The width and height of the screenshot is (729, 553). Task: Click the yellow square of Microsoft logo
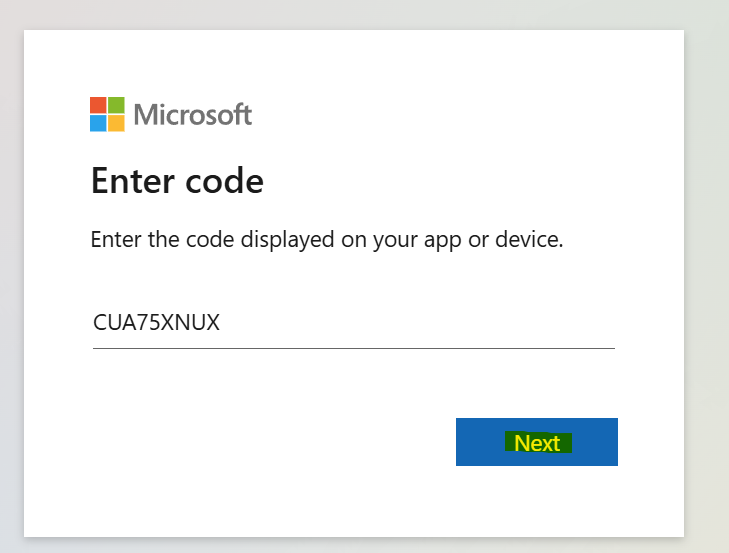pos(116,123)
